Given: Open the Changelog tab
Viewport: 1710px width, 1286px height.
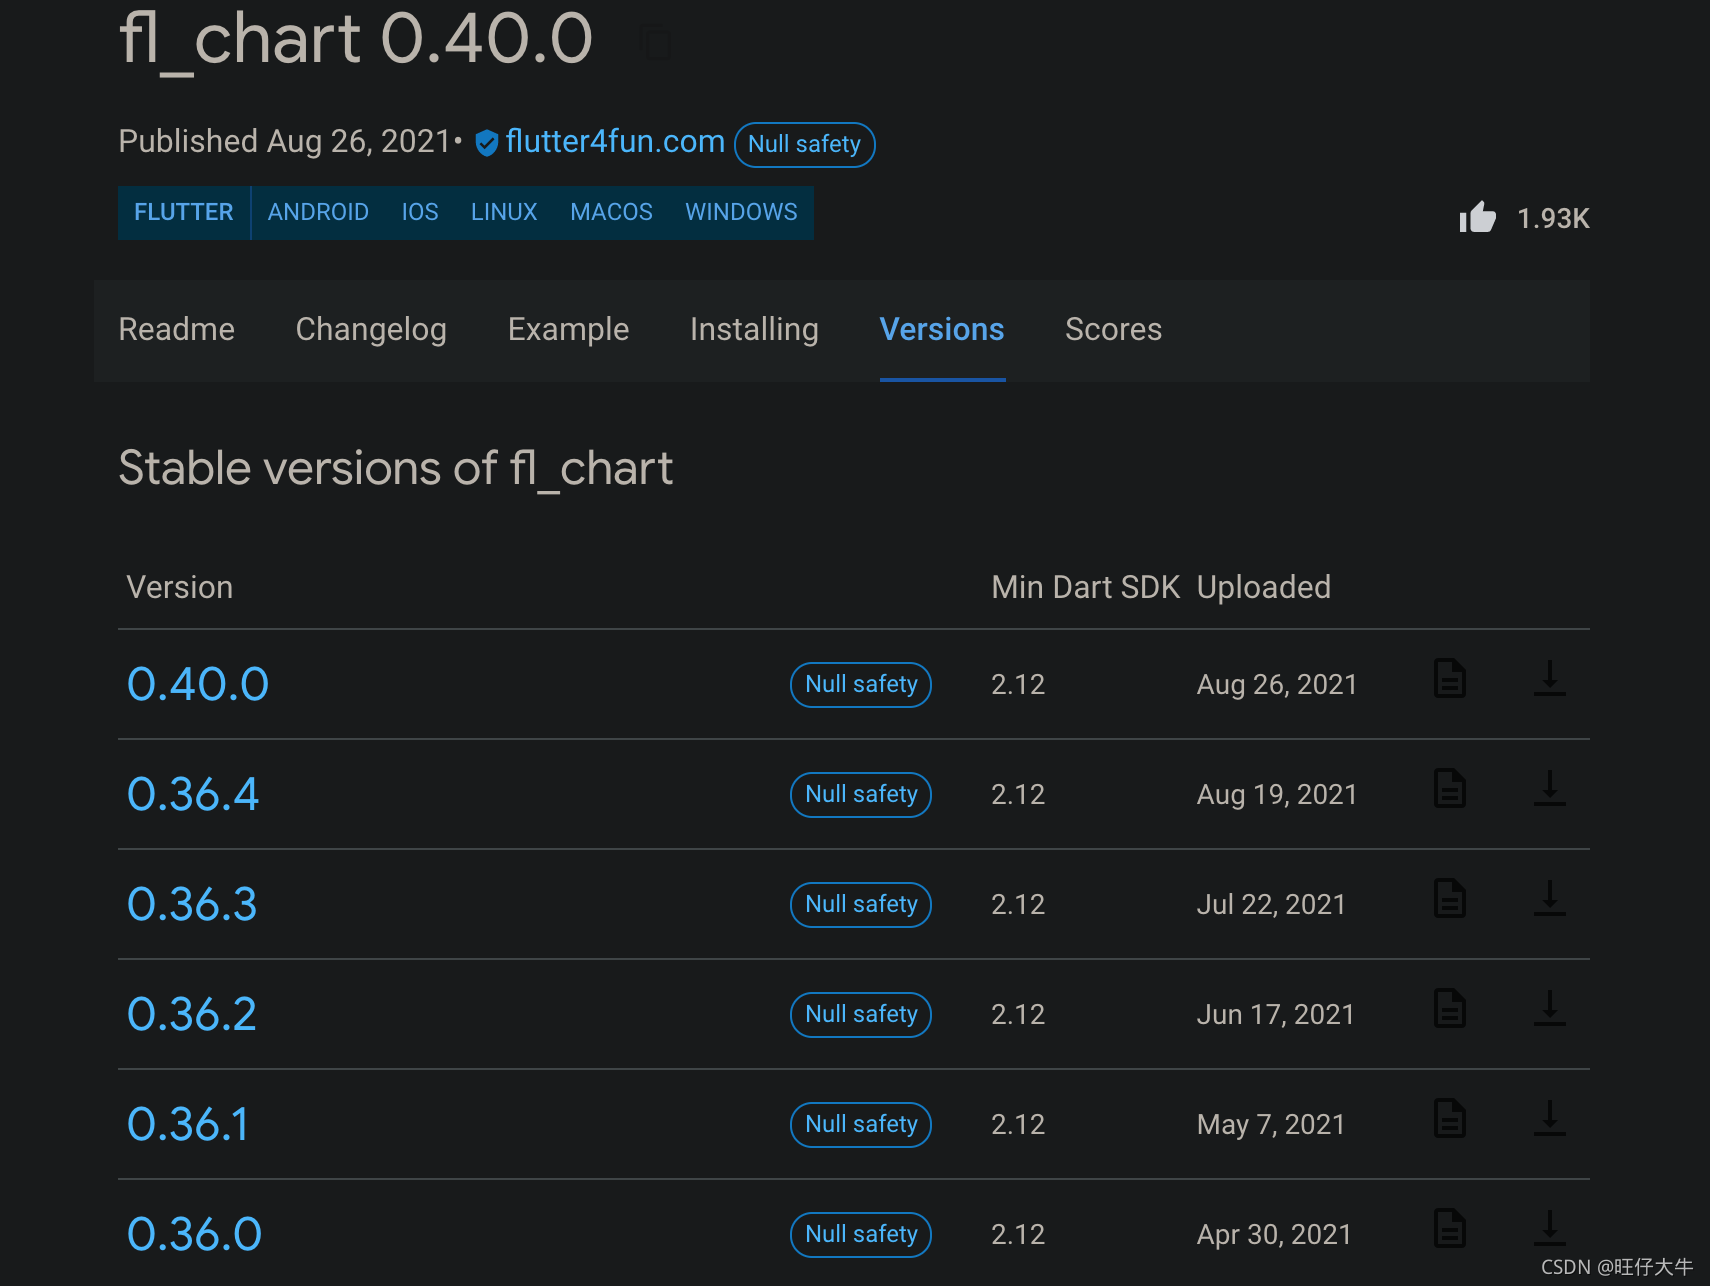Looking at the screenshot, I should pyautogui.click(x=371, y=329).
